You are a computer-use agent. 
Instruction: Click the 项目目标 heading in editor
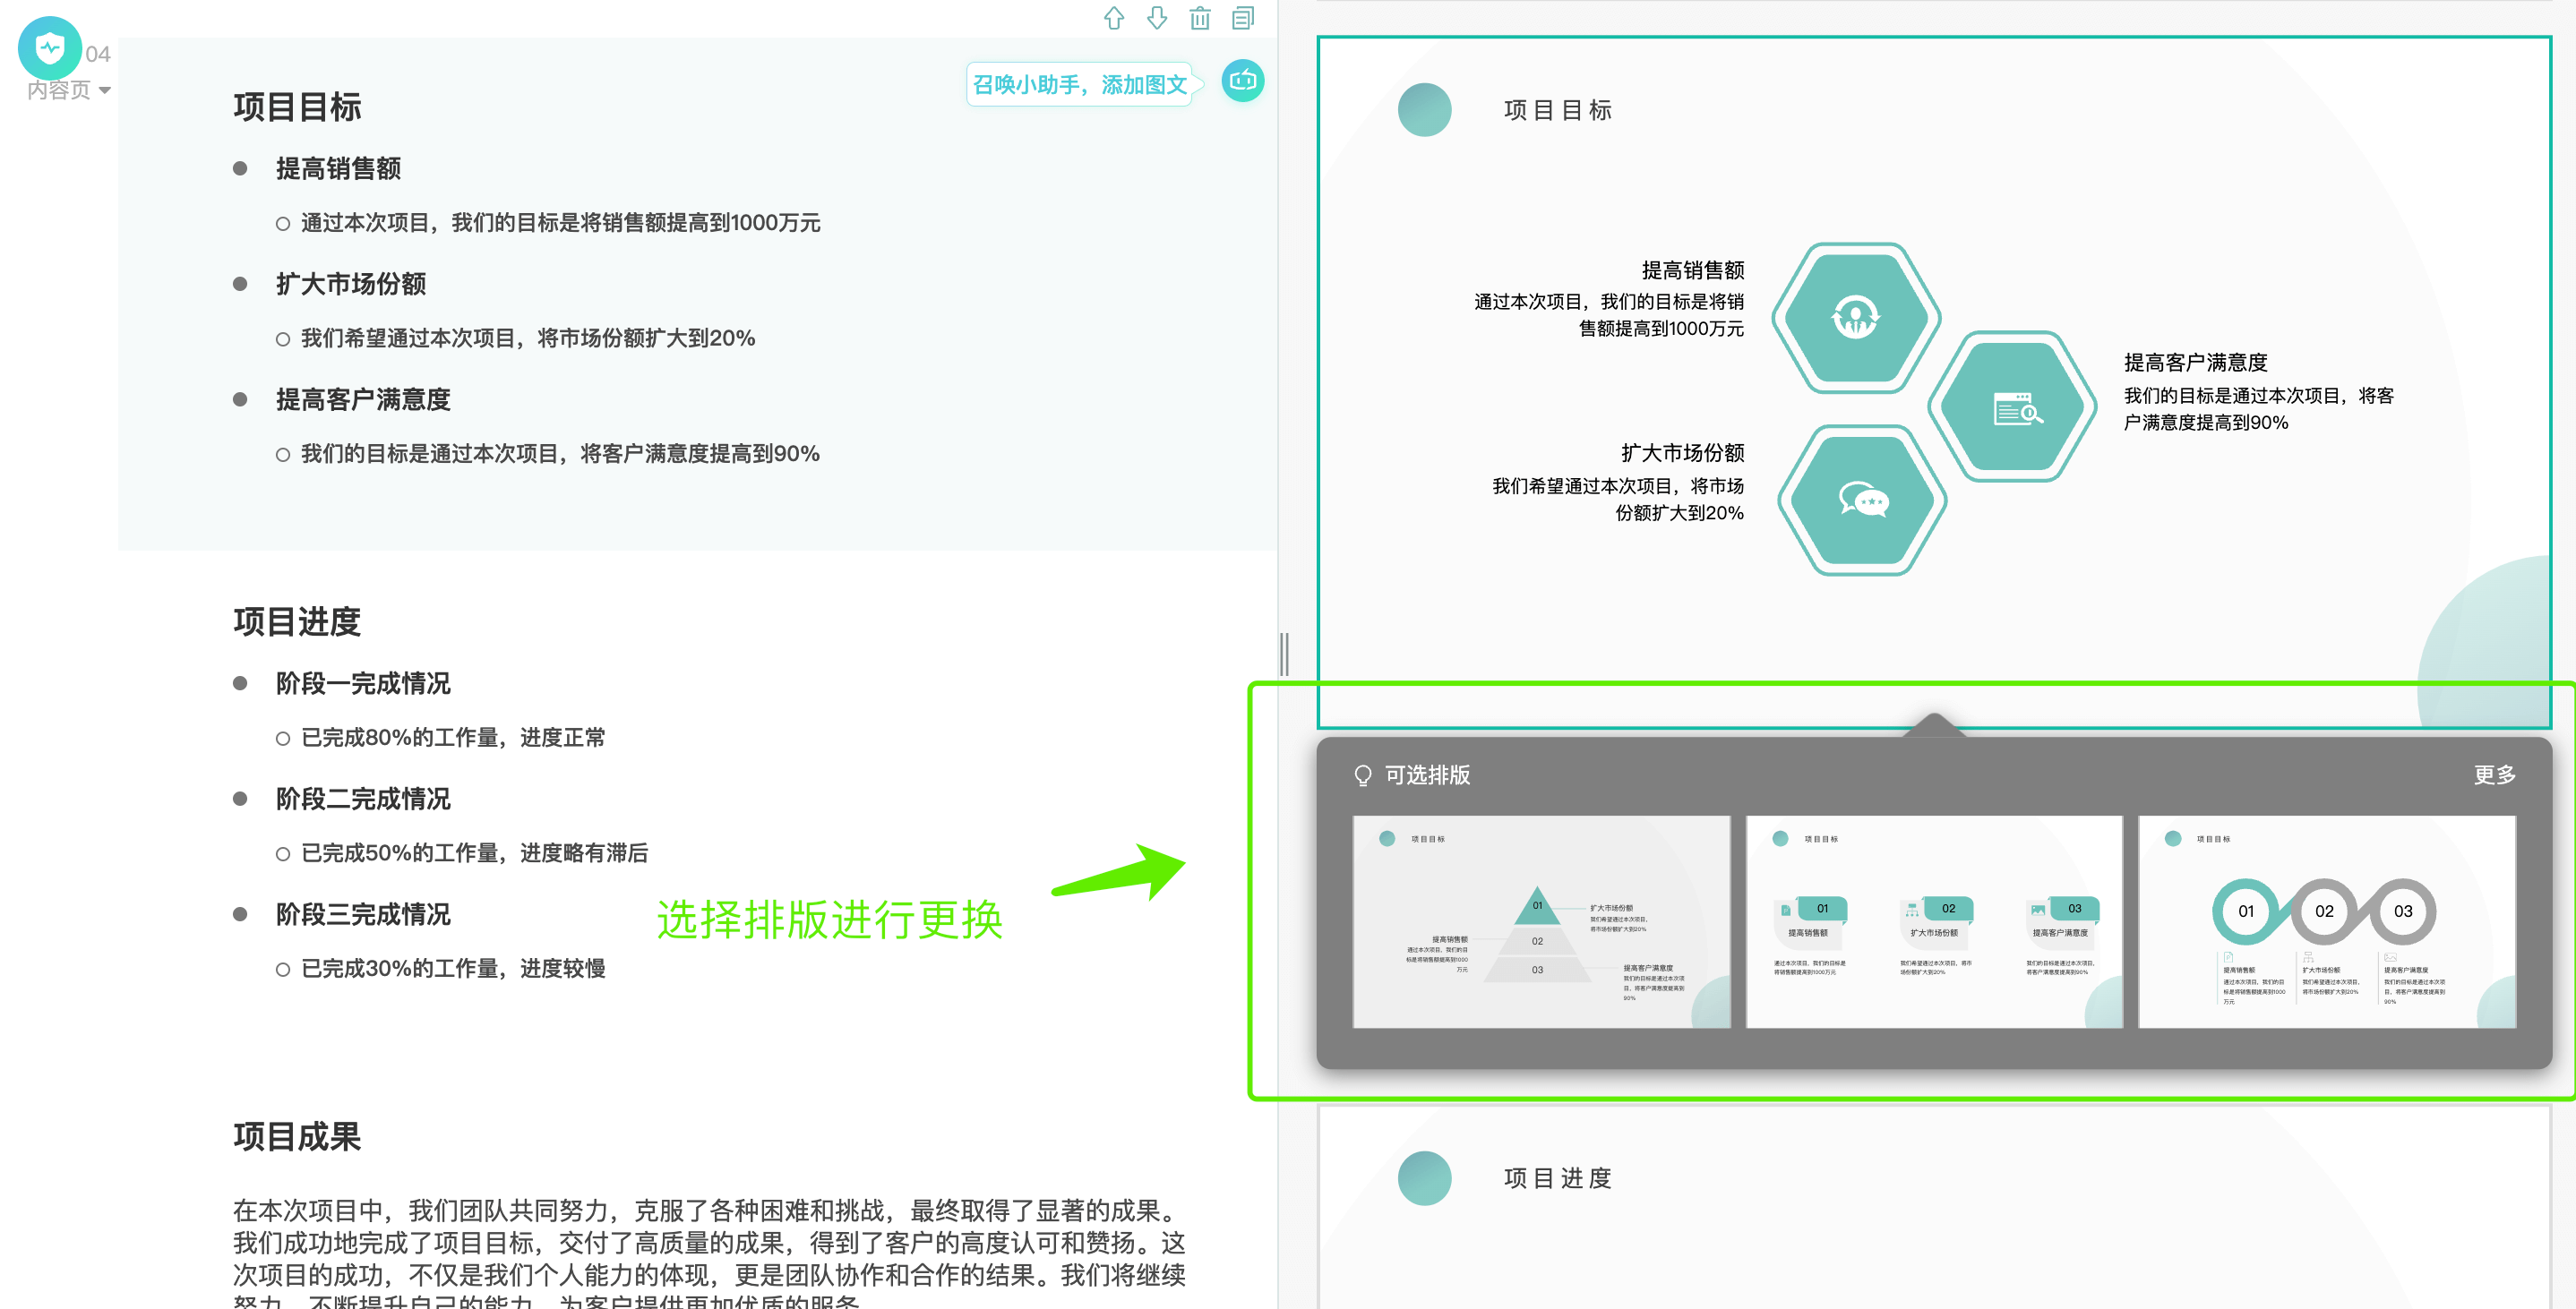point(297,107)
